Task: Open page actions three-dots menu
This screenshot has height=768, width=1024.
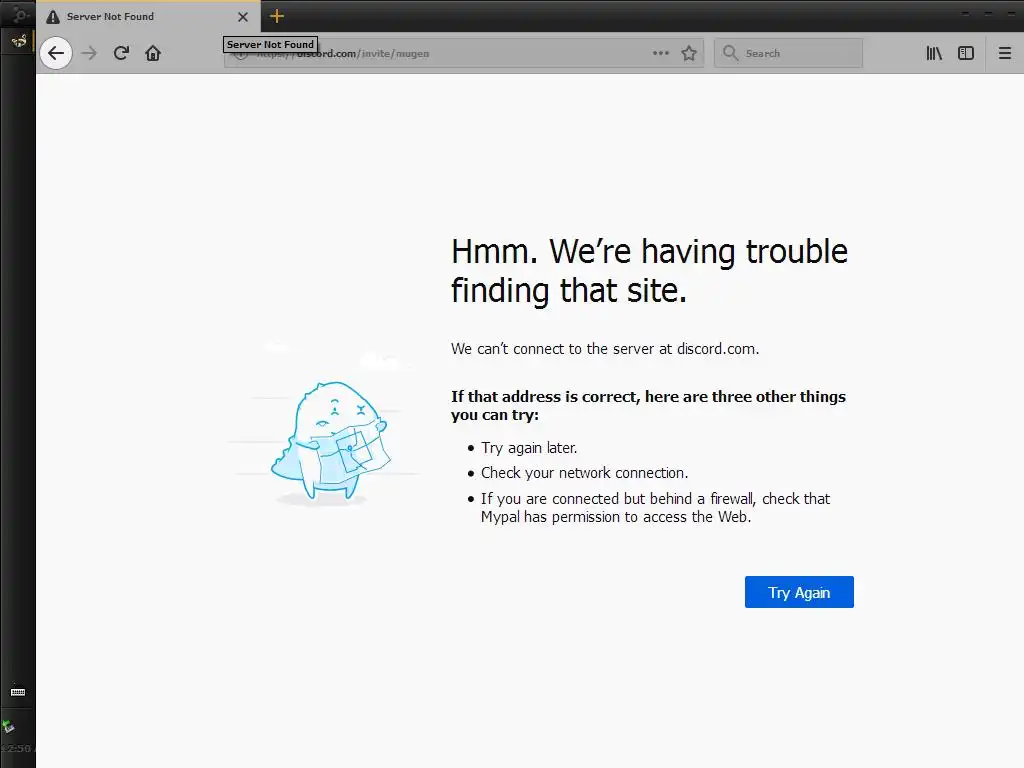Action: [661, 53]
